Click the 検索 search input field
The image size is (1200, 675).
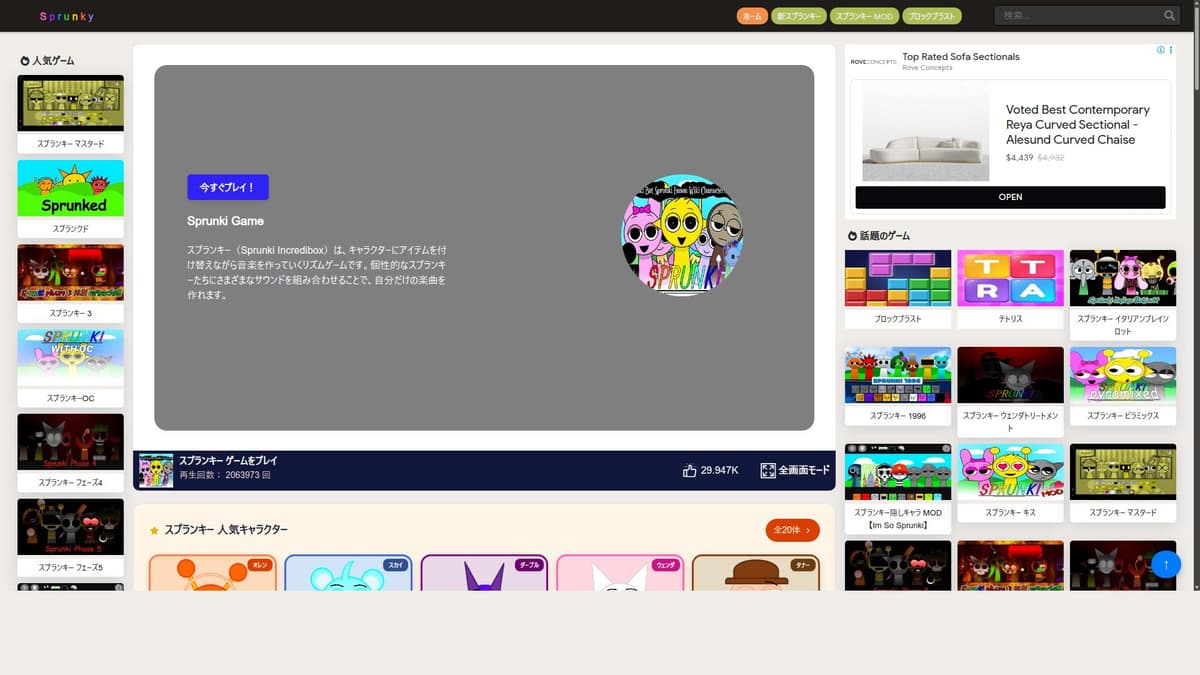point(1078,15)
